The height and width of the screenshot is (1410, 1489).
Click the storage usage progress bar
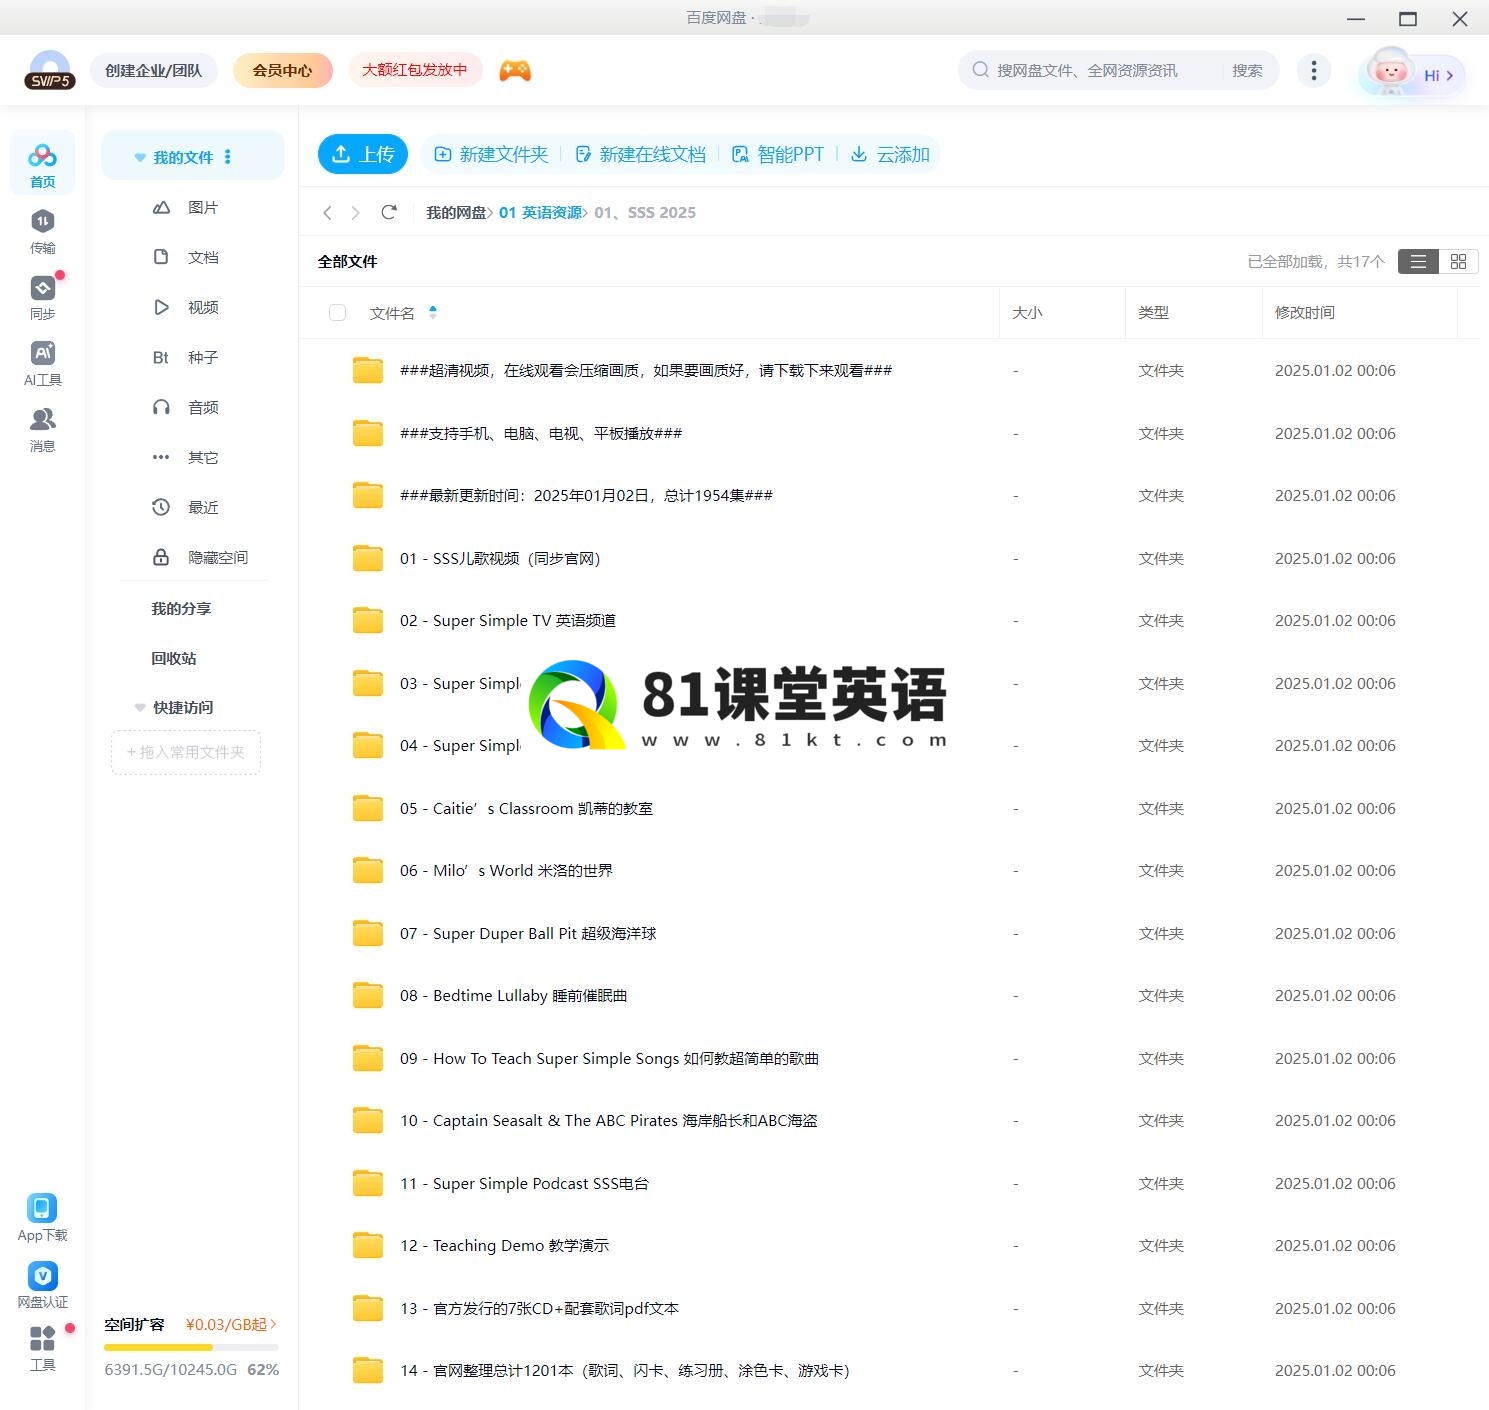coord(191,1347)
